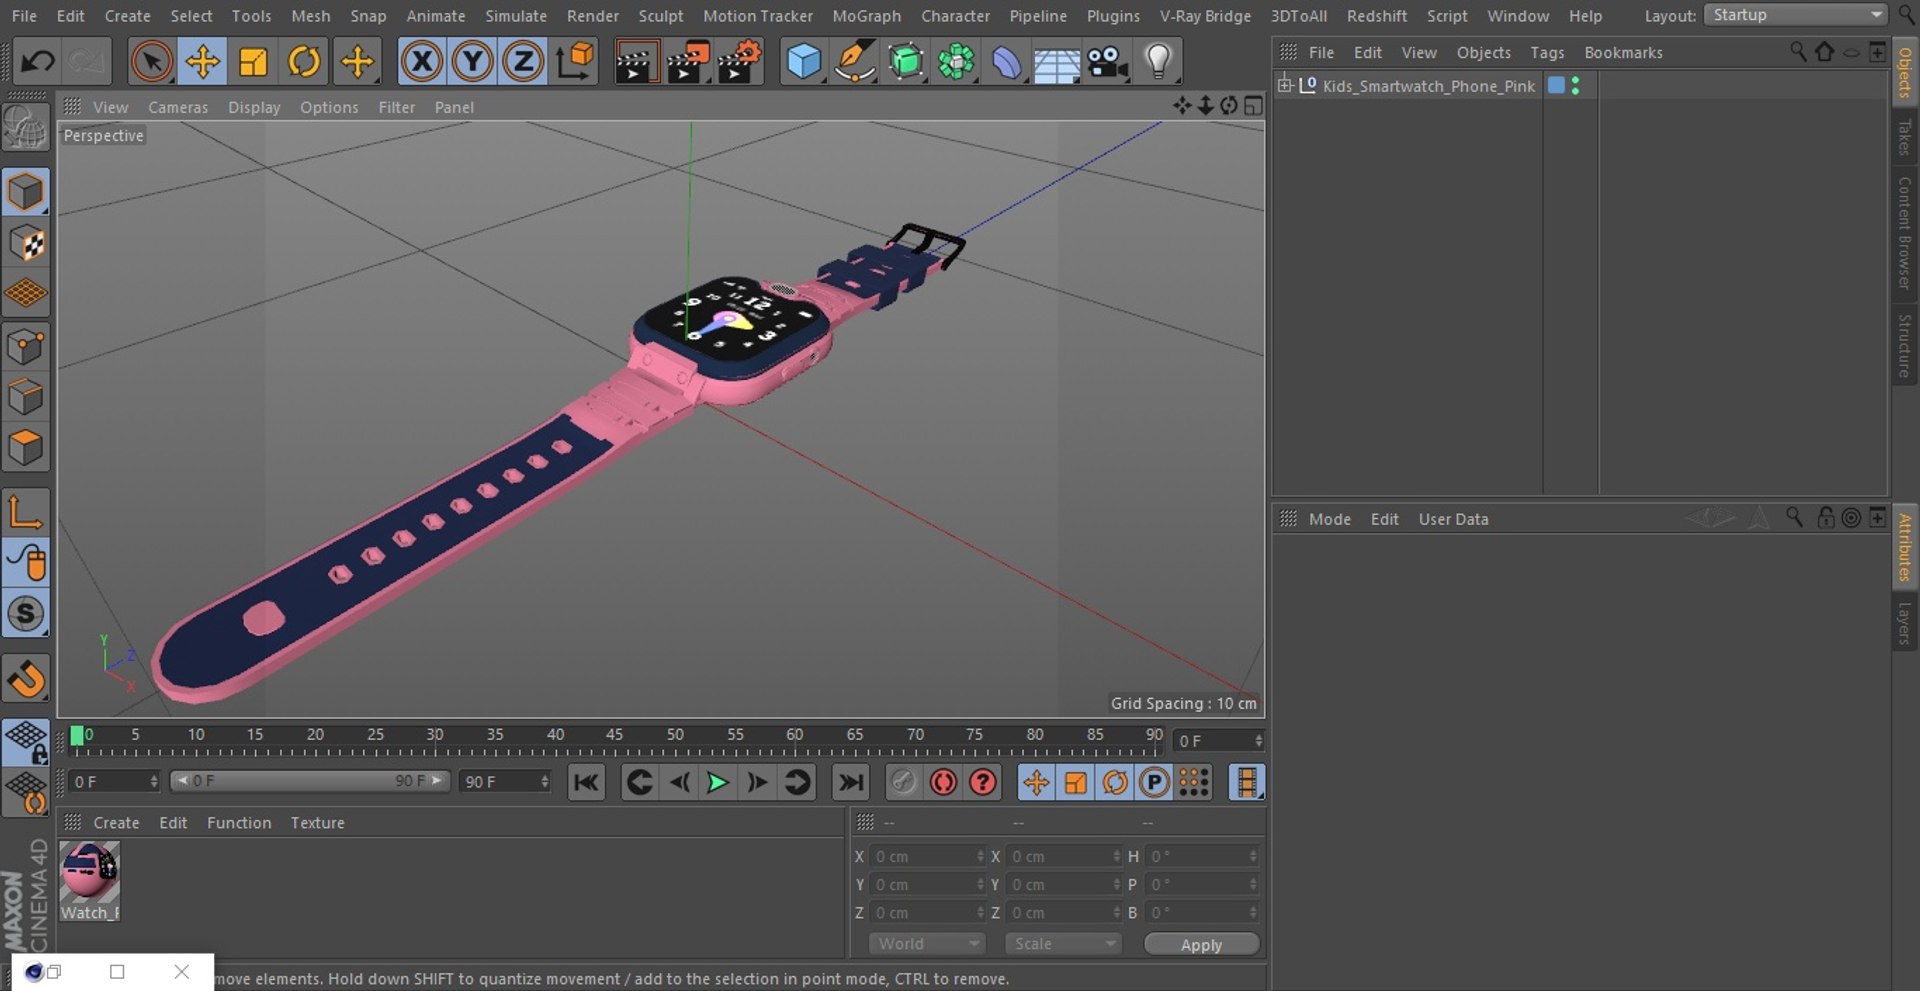This screenshot has height=991, width=1920.
Task: Adjust current frame stepper at timeline end
Action: pos(1258,741)
